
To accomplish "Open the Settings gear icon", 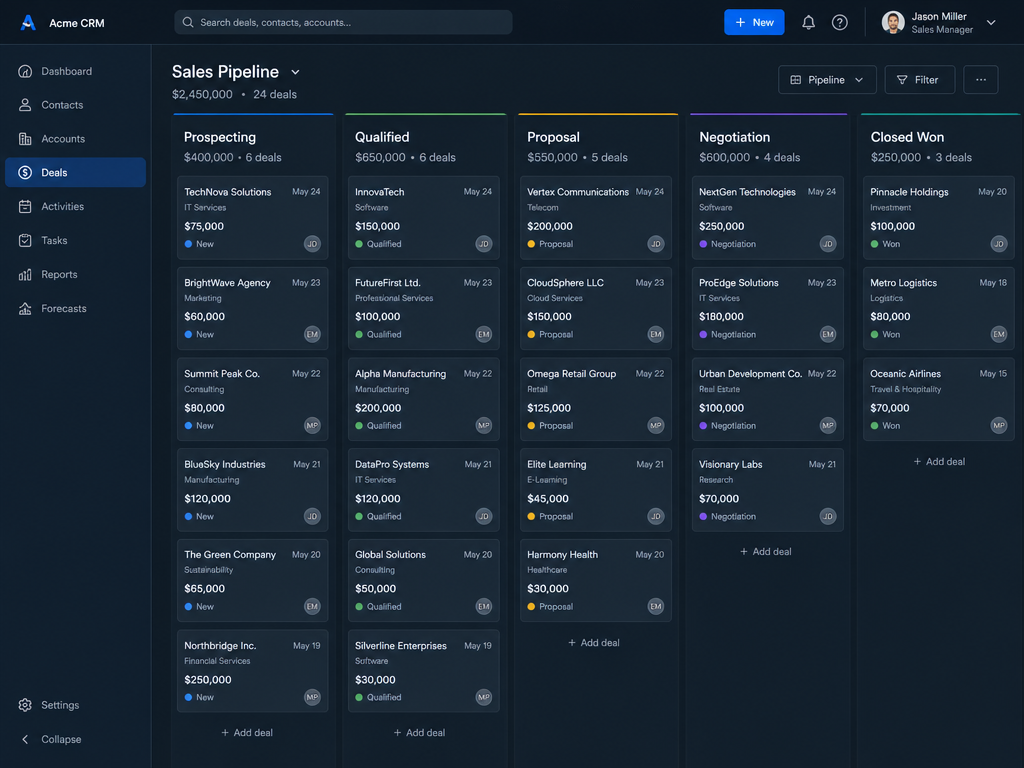I will 25,705.
